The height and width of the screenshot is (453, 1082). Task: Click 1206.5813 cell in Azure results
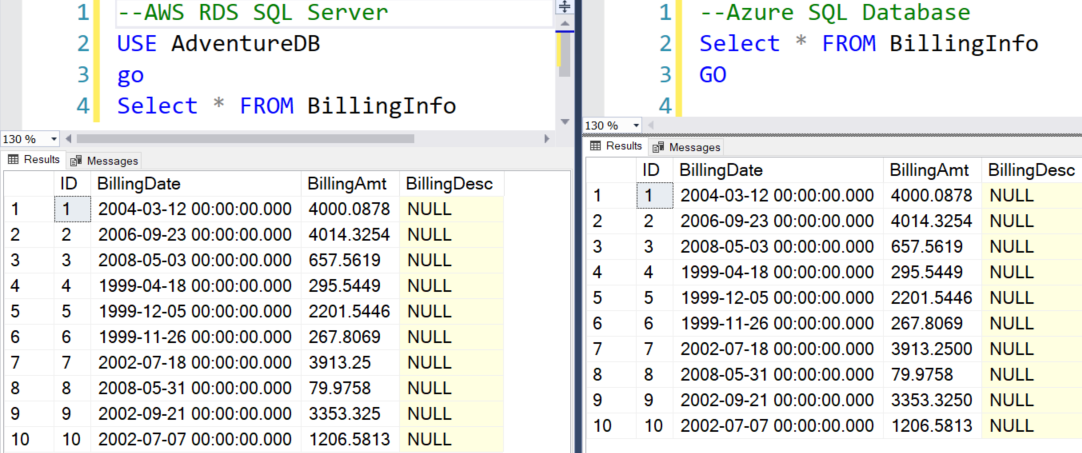(x=933, y=425)
